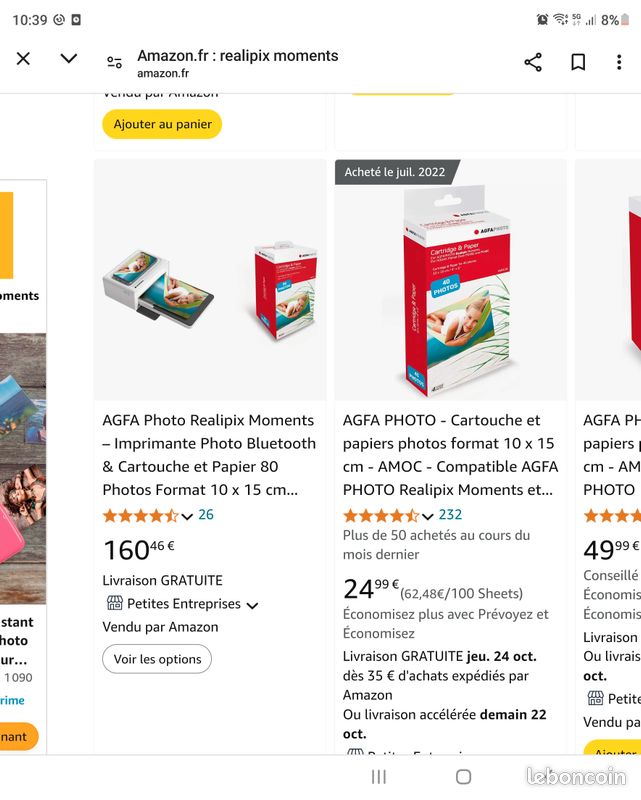Click Ajouter au panier button
Viewport: 641px width, 800px height.
coord(162,124)
